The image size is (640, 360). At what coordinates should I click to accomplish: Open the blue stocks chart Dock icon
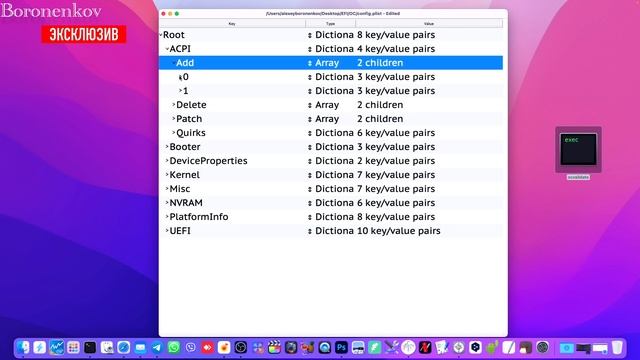(57, 347)
